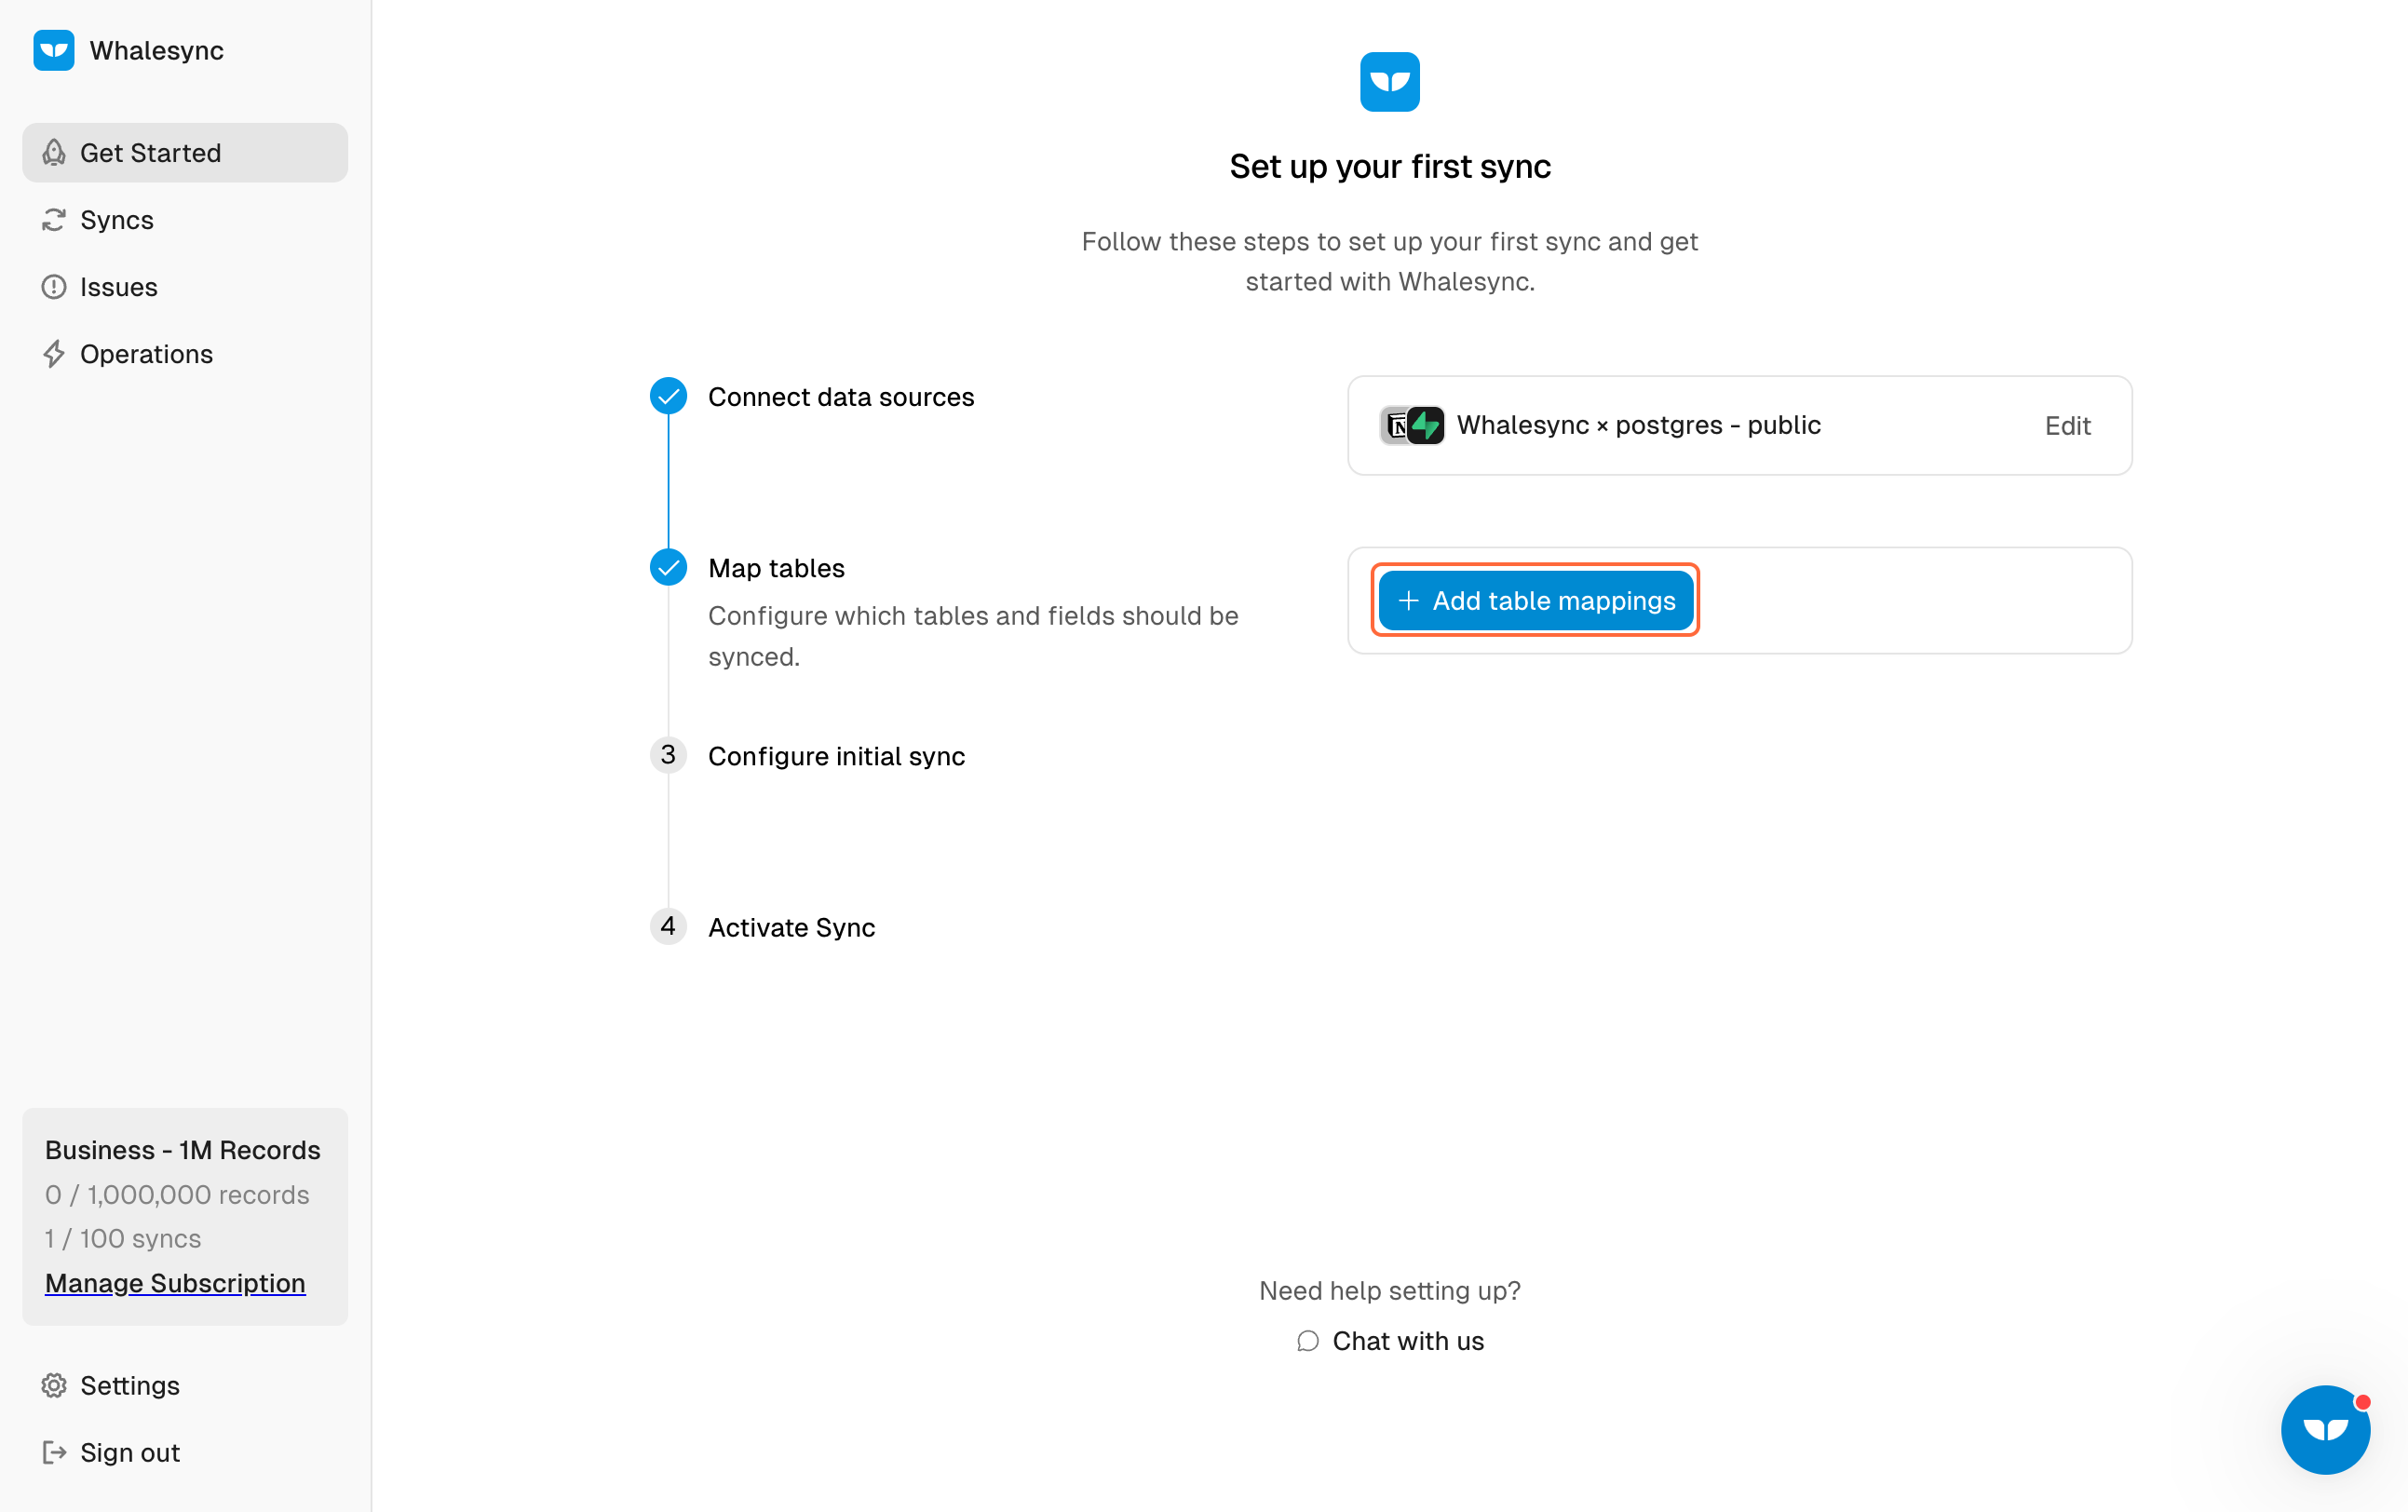The height and width of the screenshot is (1512, 2408).
Task: Open the Manage Subscription link
Action: 175,1283
